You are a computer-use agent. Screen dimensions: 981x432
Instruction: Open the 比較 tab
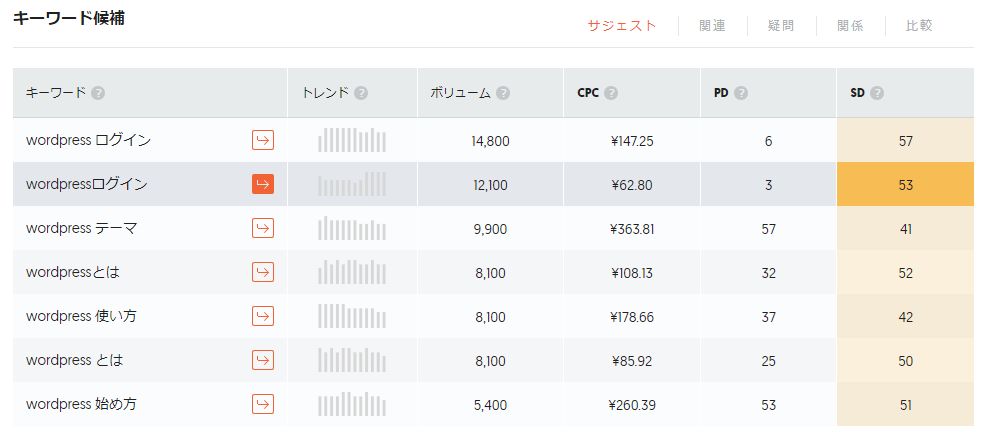click(919, 26)
